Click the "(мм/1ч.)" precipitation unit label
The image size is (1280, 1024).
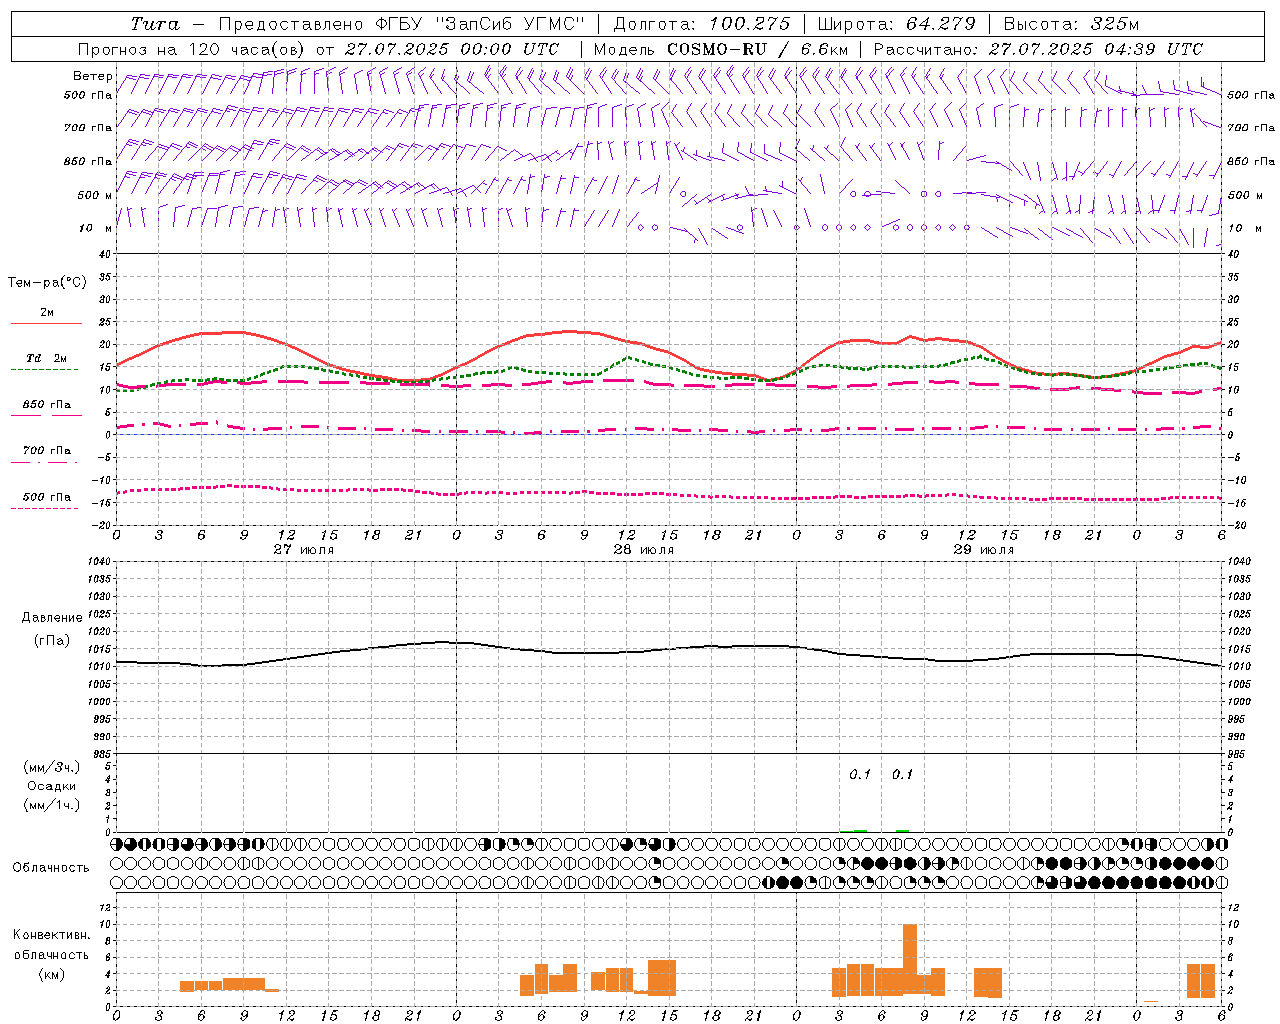(x=52, y=805)
